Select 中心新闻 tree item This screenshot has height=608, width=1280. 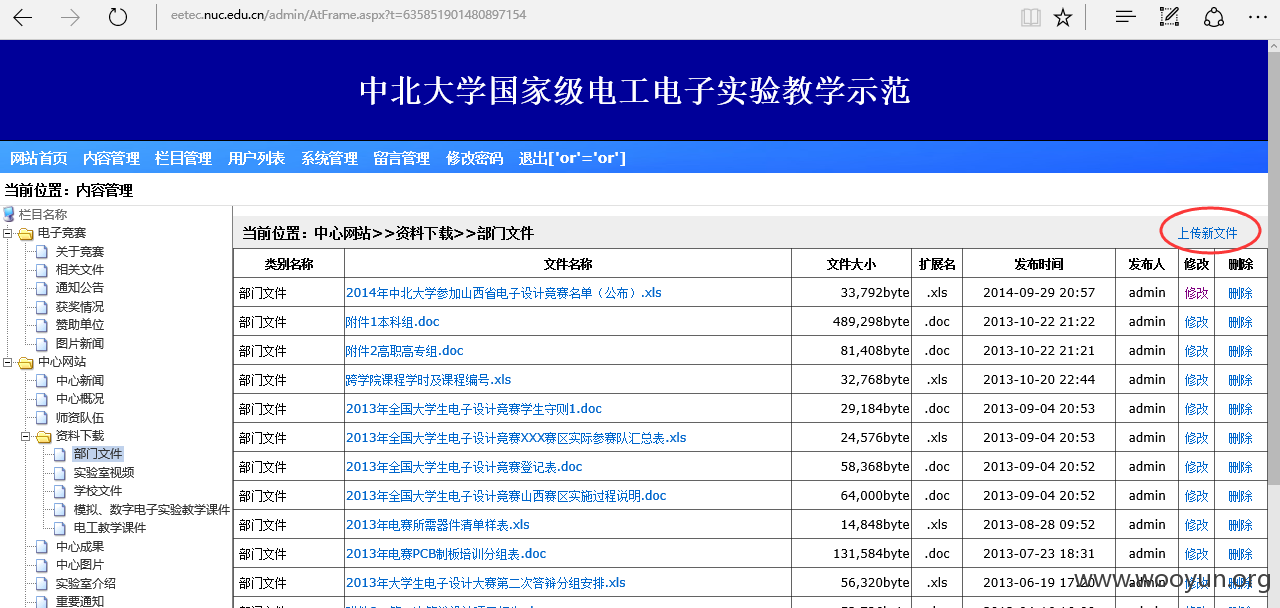(79, 381)
